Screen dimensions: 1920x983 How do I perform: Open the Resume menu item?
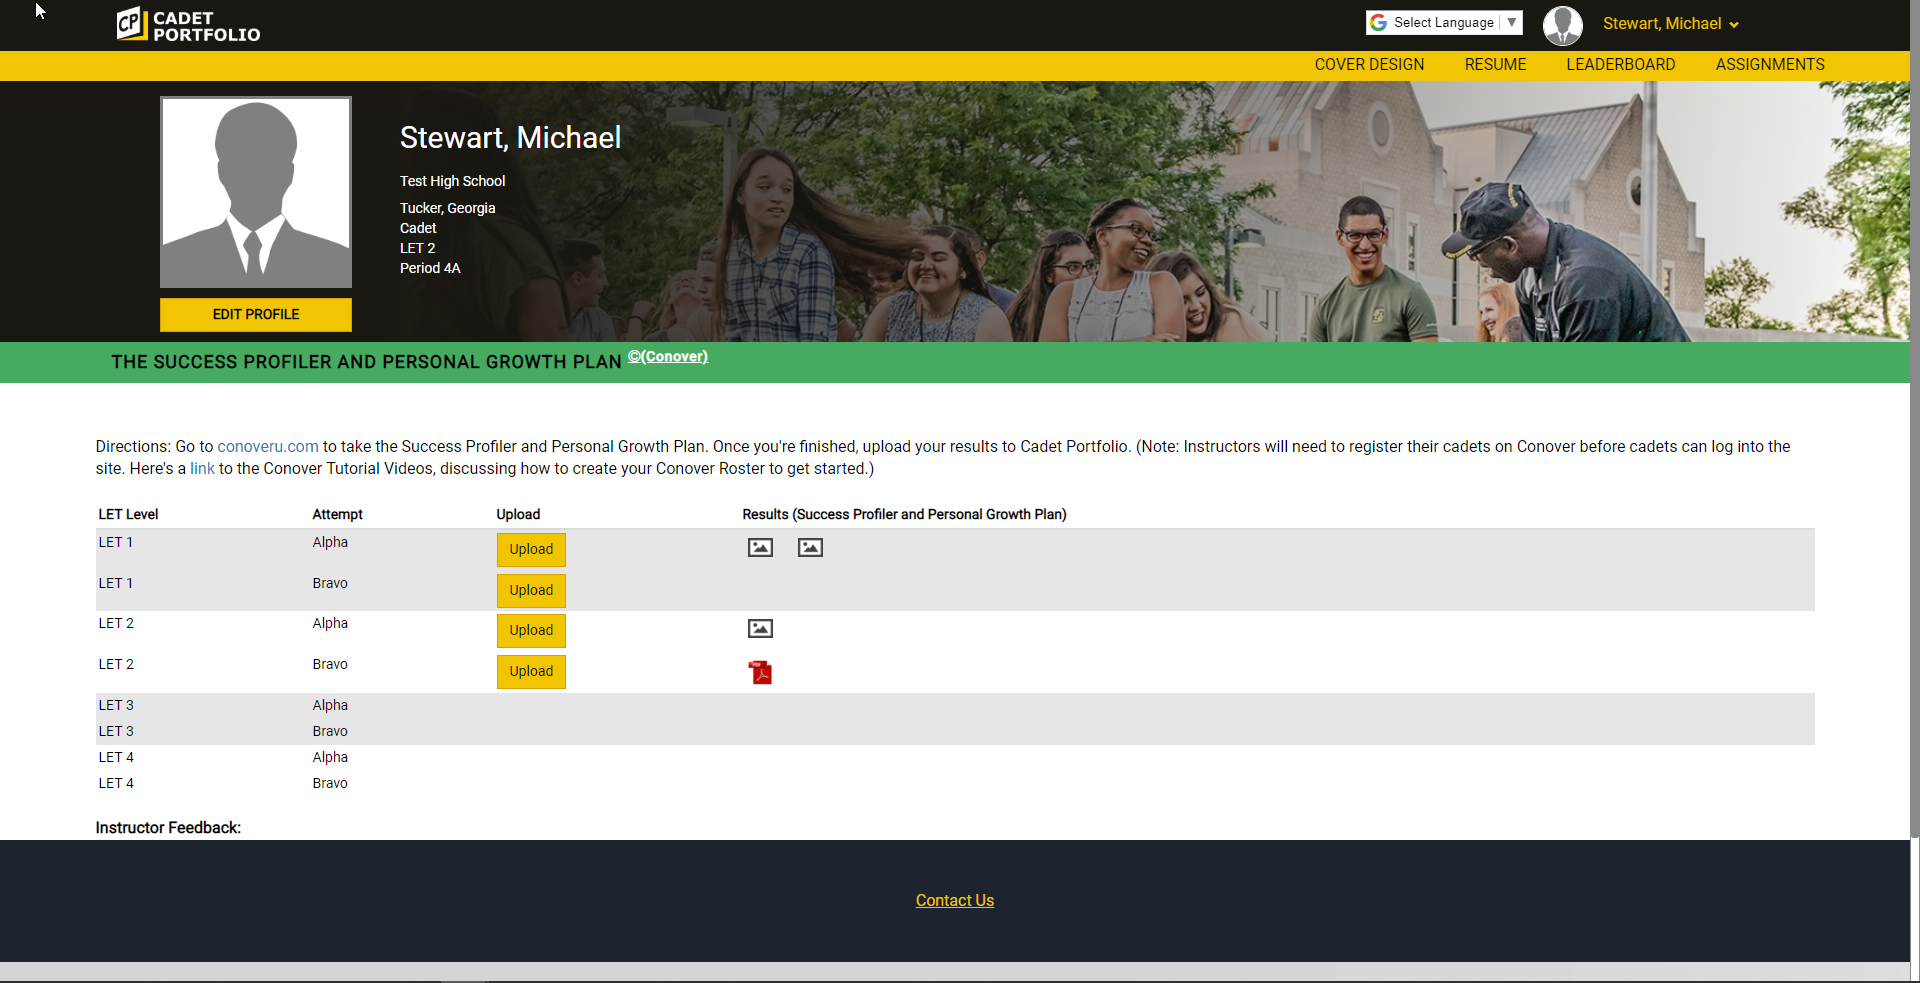pyautogui.click(x=1495, y=65)
